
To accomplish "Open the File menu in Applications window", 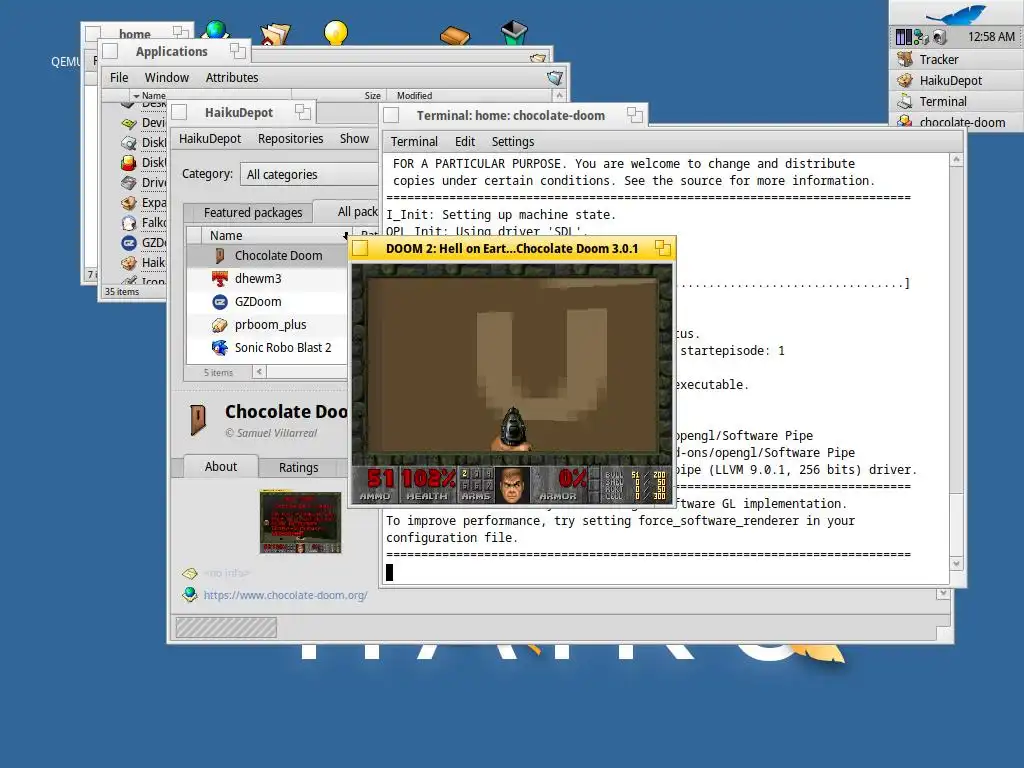I will 119,78.
